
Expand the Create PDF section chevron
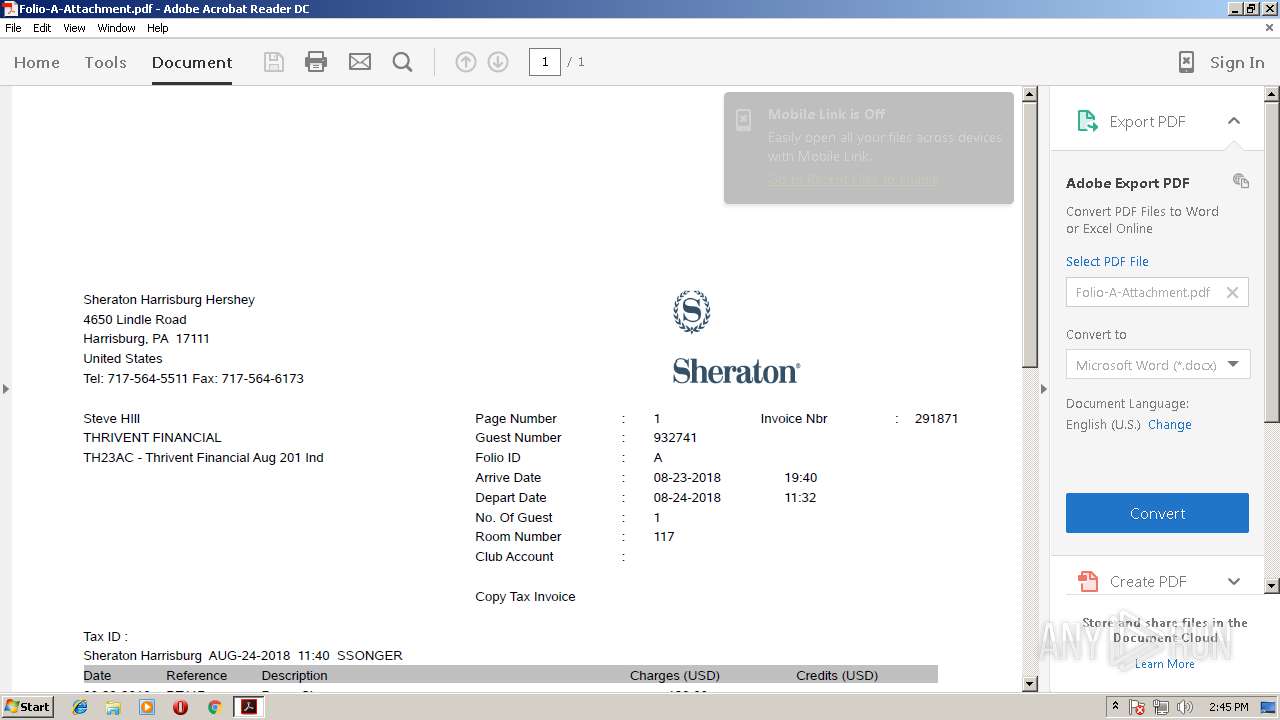[1234, 581]
